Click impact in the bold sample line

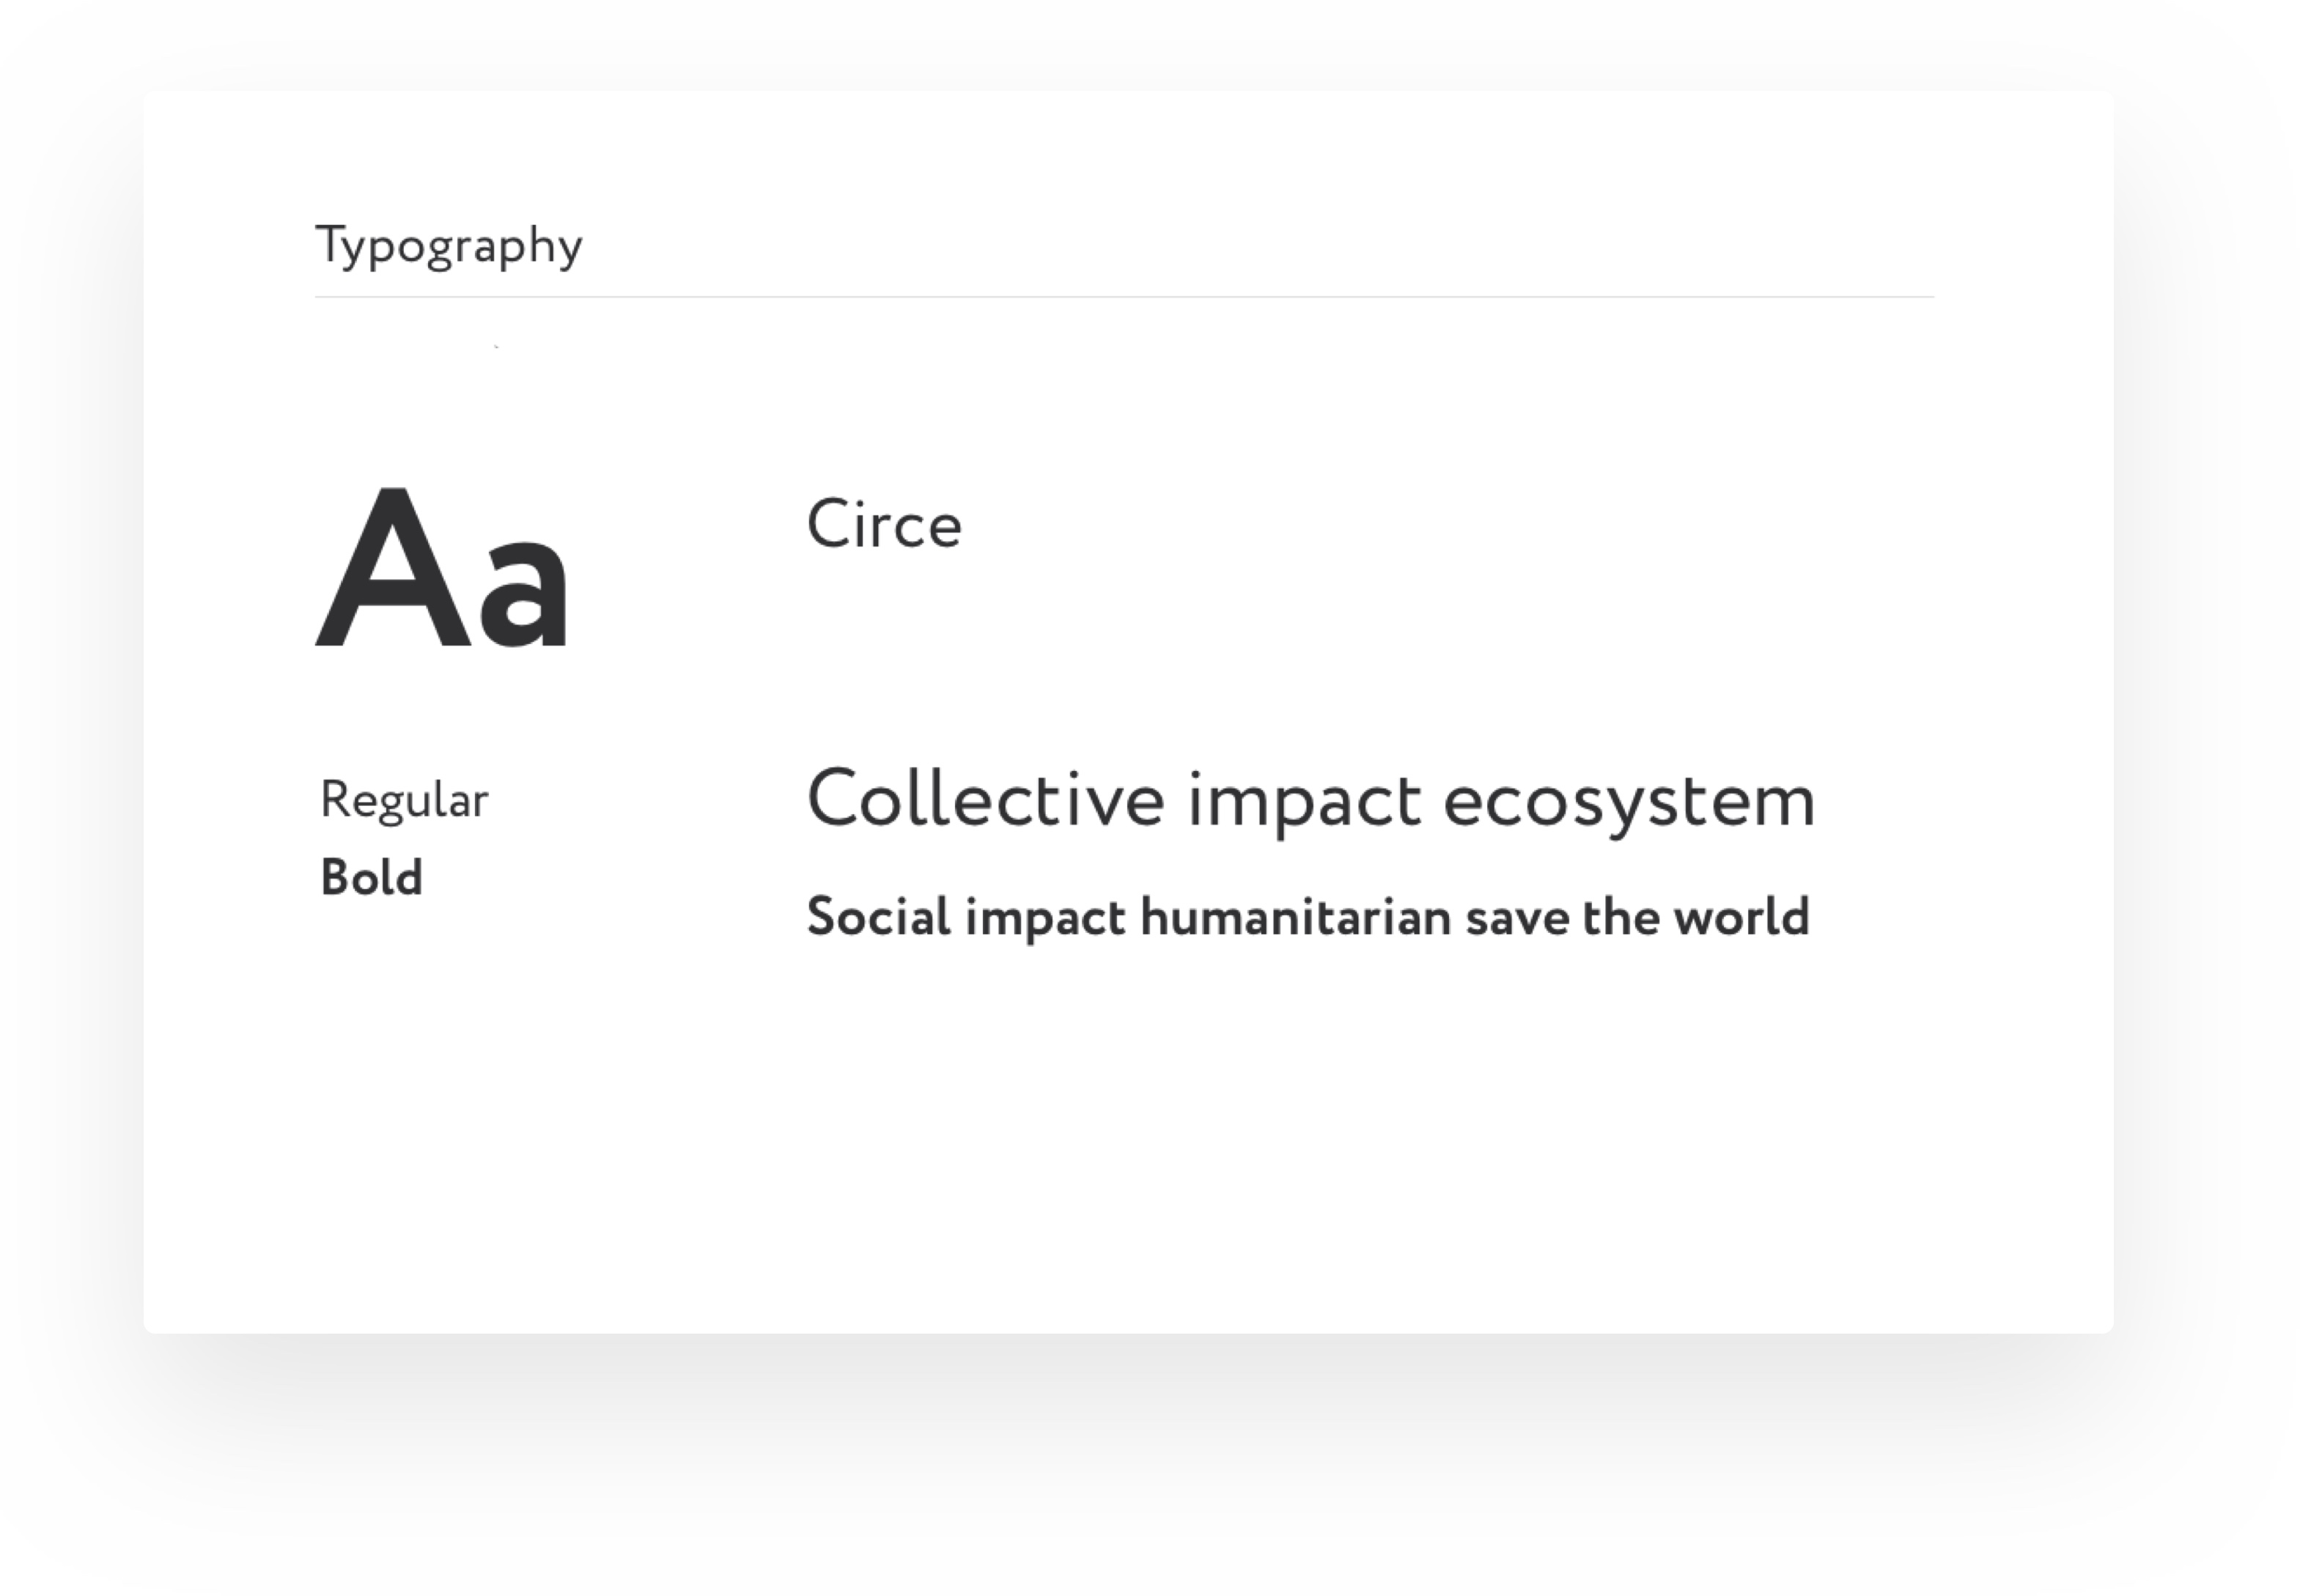pos(1045,920)
